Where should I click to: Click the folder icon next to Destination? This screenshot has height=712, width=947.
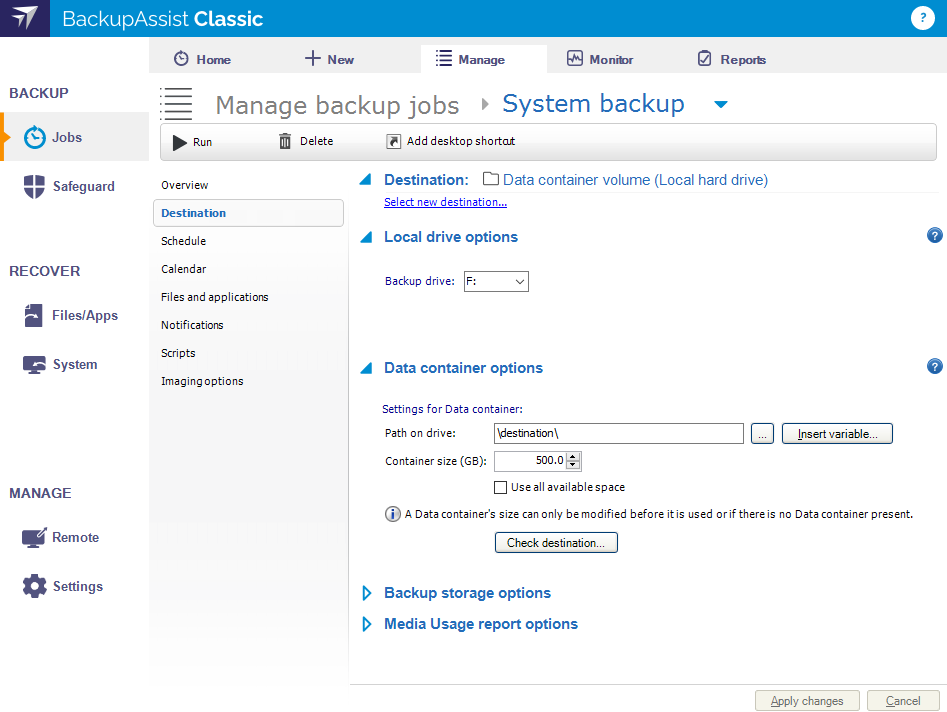pos(491,179)
